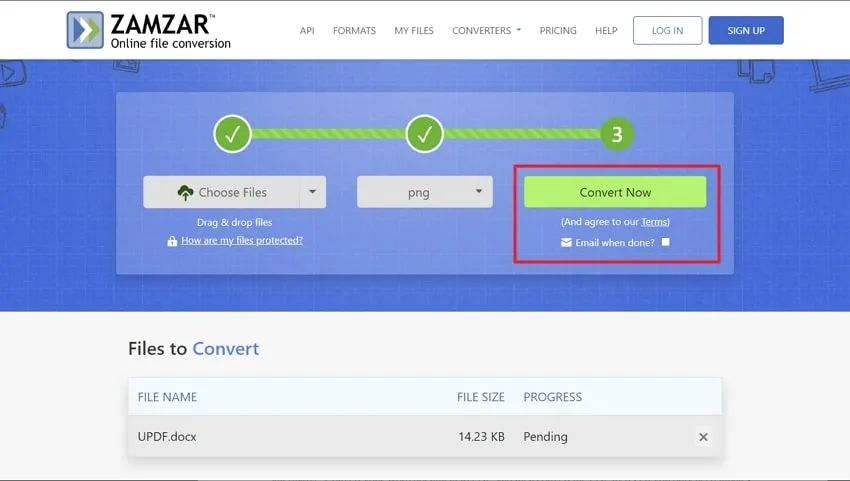Click the step two checkmark circle

point(424,134)
